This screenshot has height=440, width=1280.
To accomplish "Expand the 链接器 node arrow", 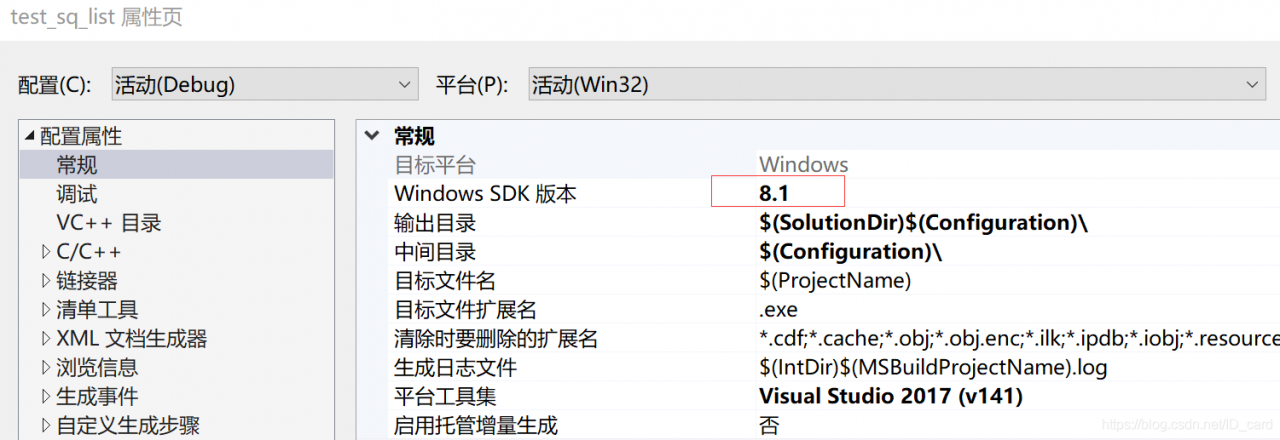I will [x=45, y=281].
